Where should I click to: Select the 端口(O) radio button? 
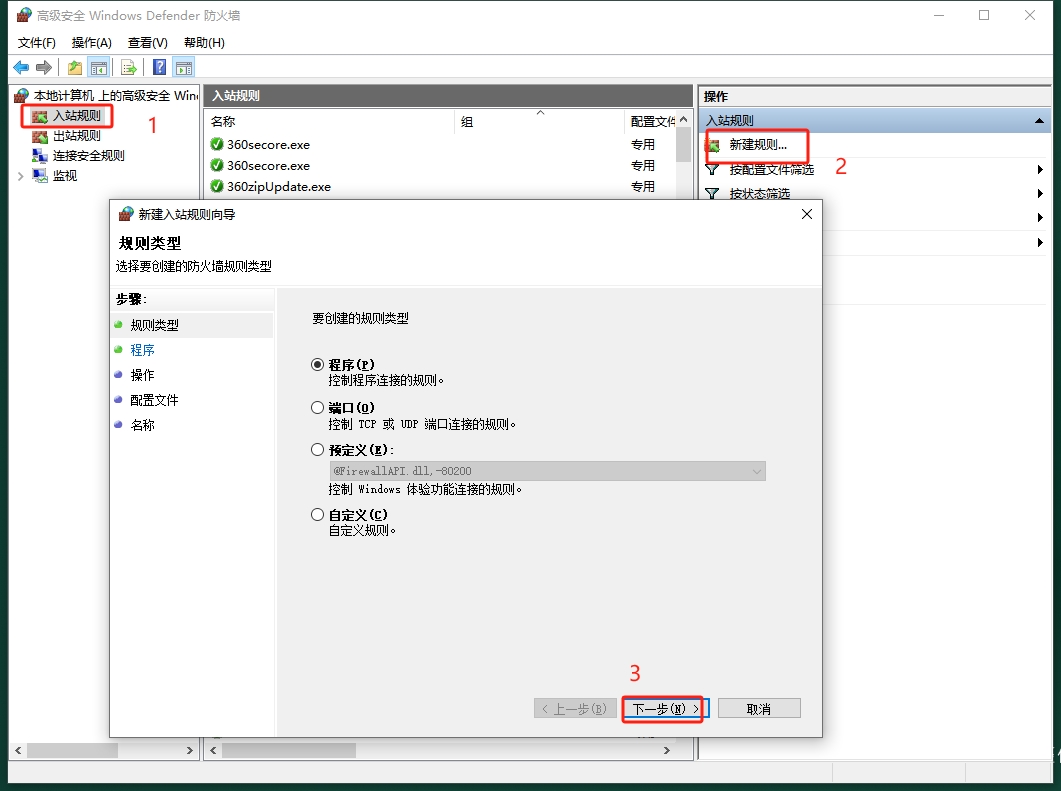coord(317,407)
